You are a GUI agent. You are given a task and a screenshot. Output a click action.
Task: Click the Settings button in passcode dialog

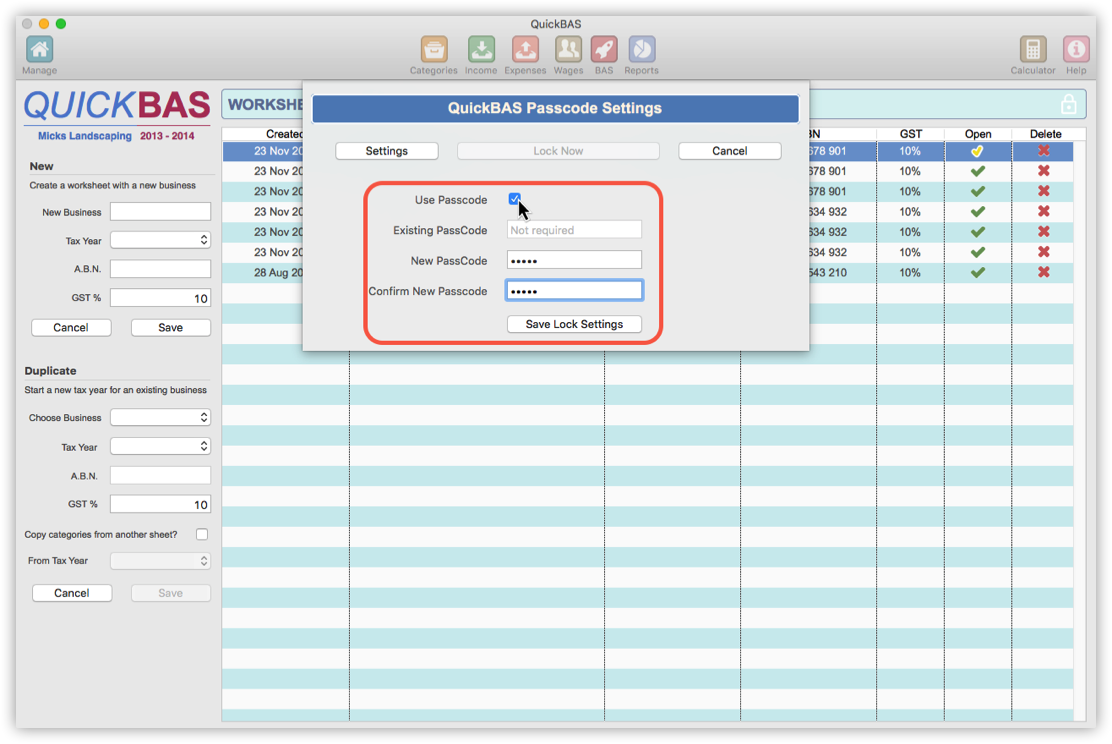[x=386, y=151]
